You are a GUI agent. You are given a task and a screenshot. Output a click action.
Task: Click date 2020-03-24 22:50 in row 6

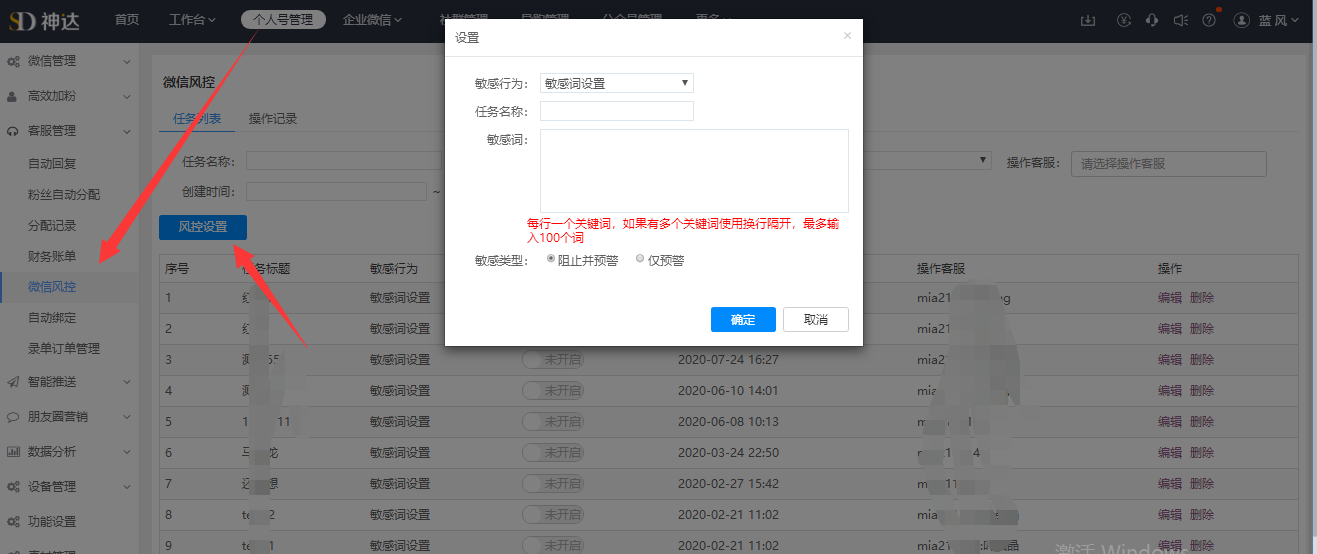coord(728,452)
